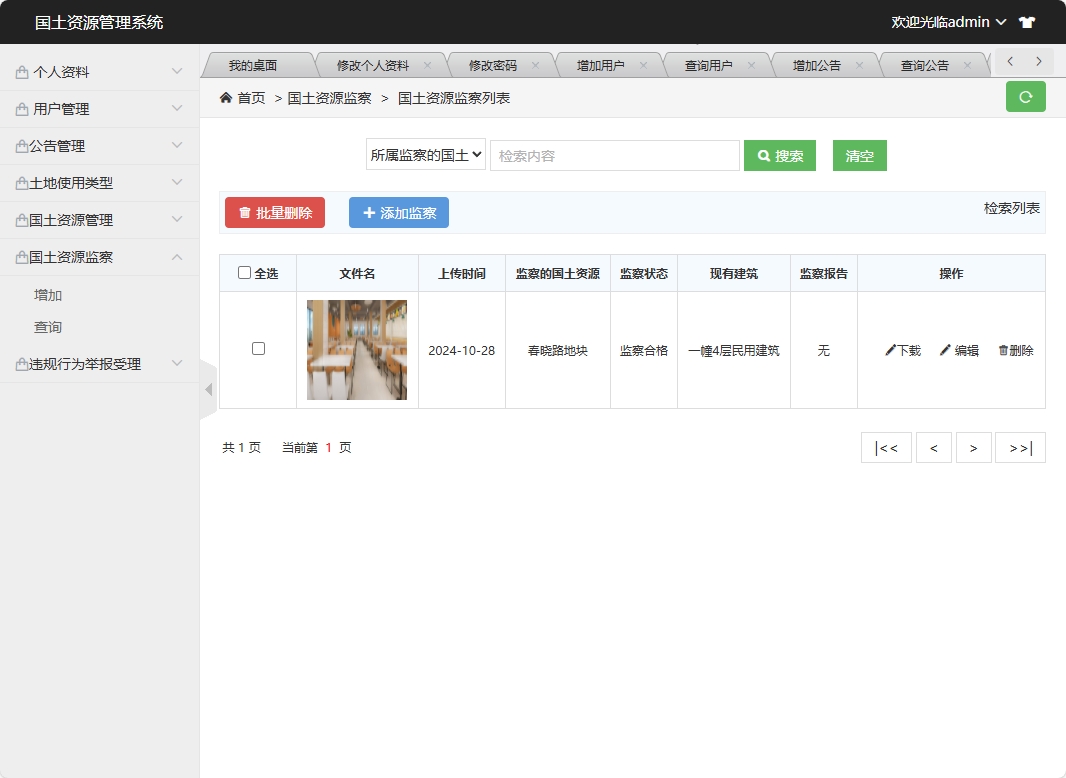Open the 所属监察的国土 dropdown
Viewport: 1066px width, 778px height.
click(x=426, y=154)
